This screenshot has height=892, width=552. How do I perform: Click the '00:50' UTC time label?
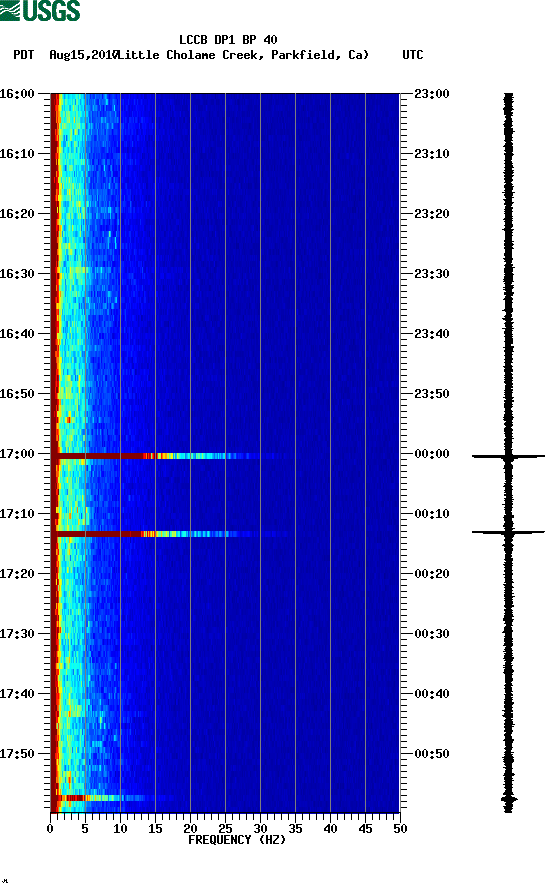(432, 754)
